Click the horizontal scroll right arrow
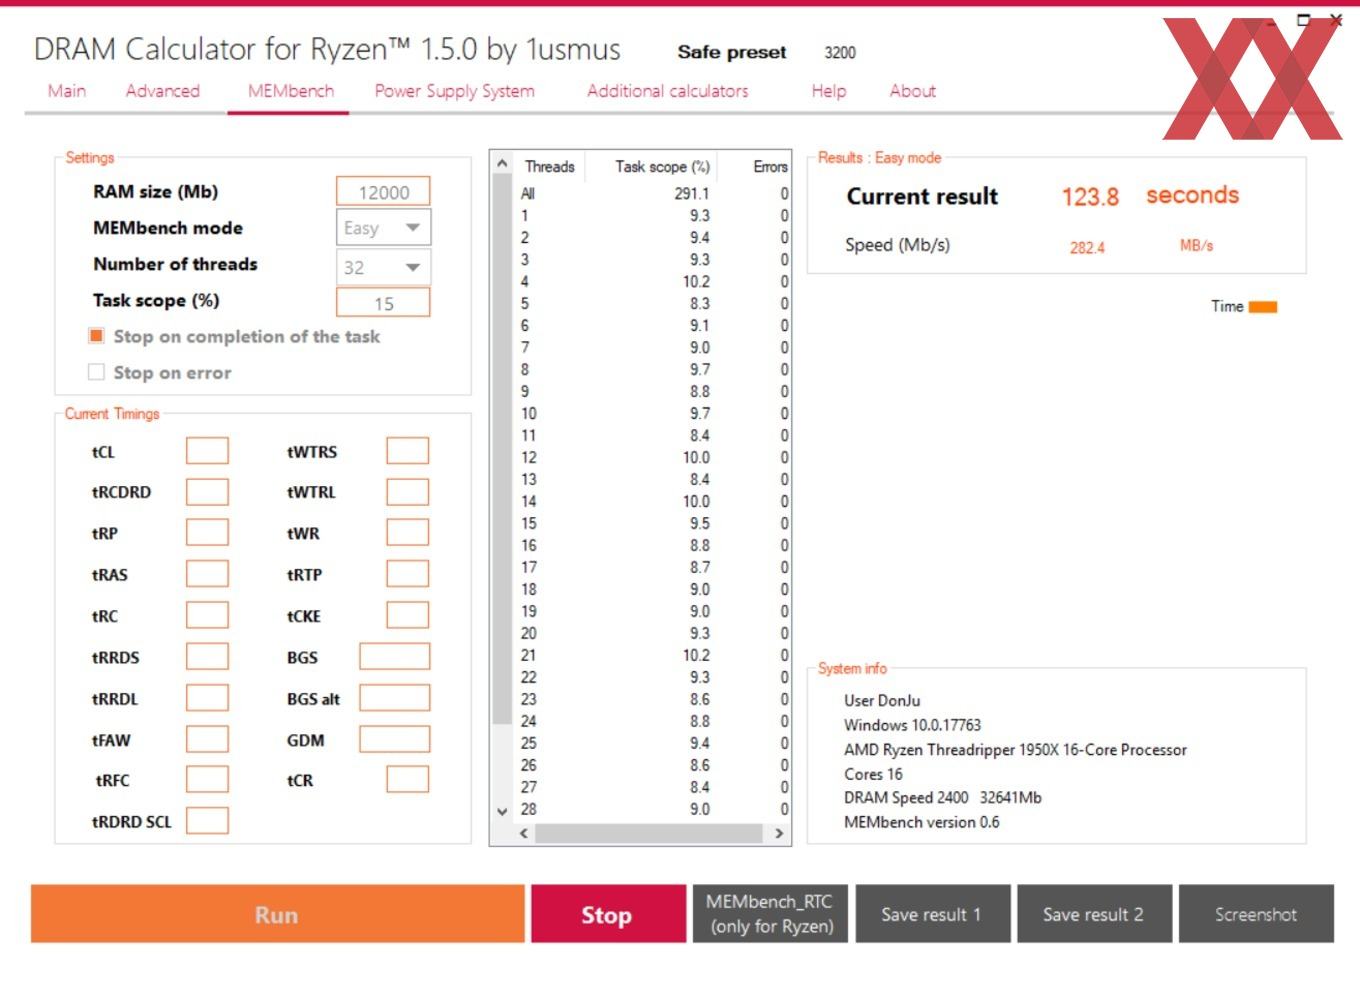This screenshot has width=1360, height=997. 779,833
